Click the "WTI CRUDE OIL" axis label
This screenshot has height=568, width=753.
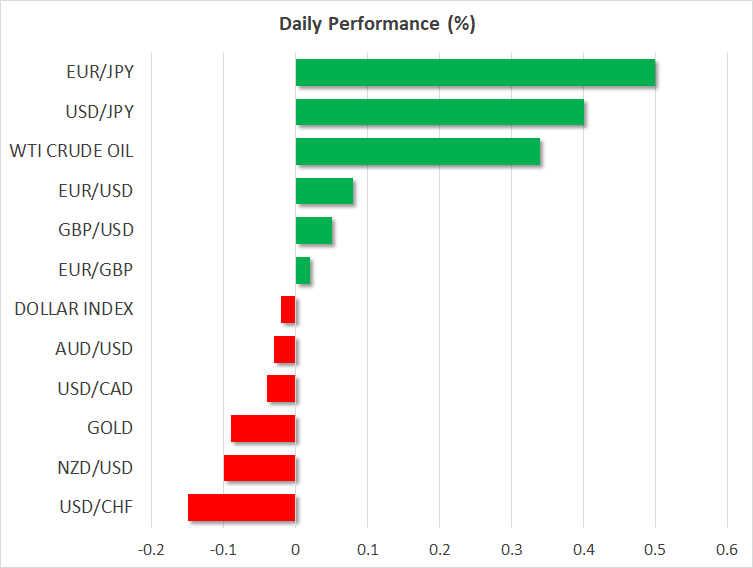[x=71, y=152]
